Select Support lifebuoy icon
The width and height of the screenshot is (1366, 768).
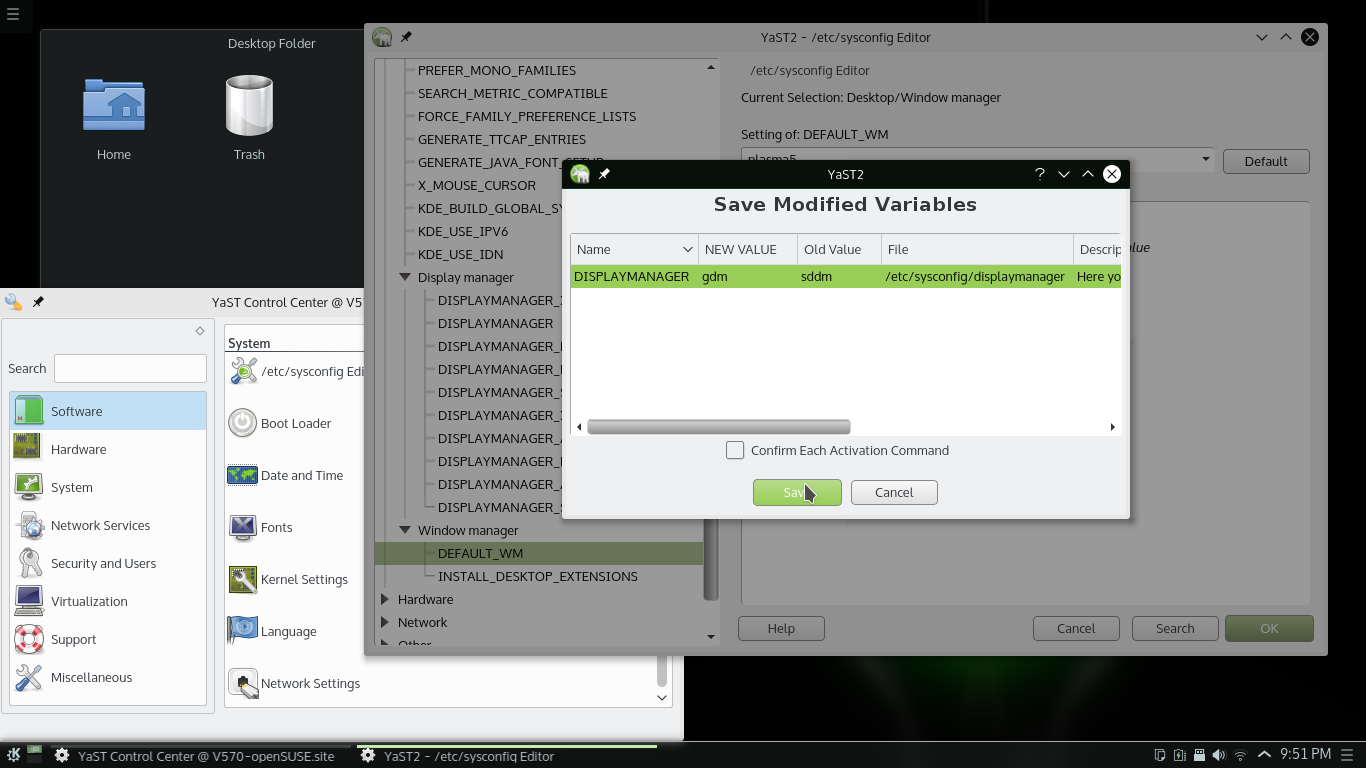(28, 639)
